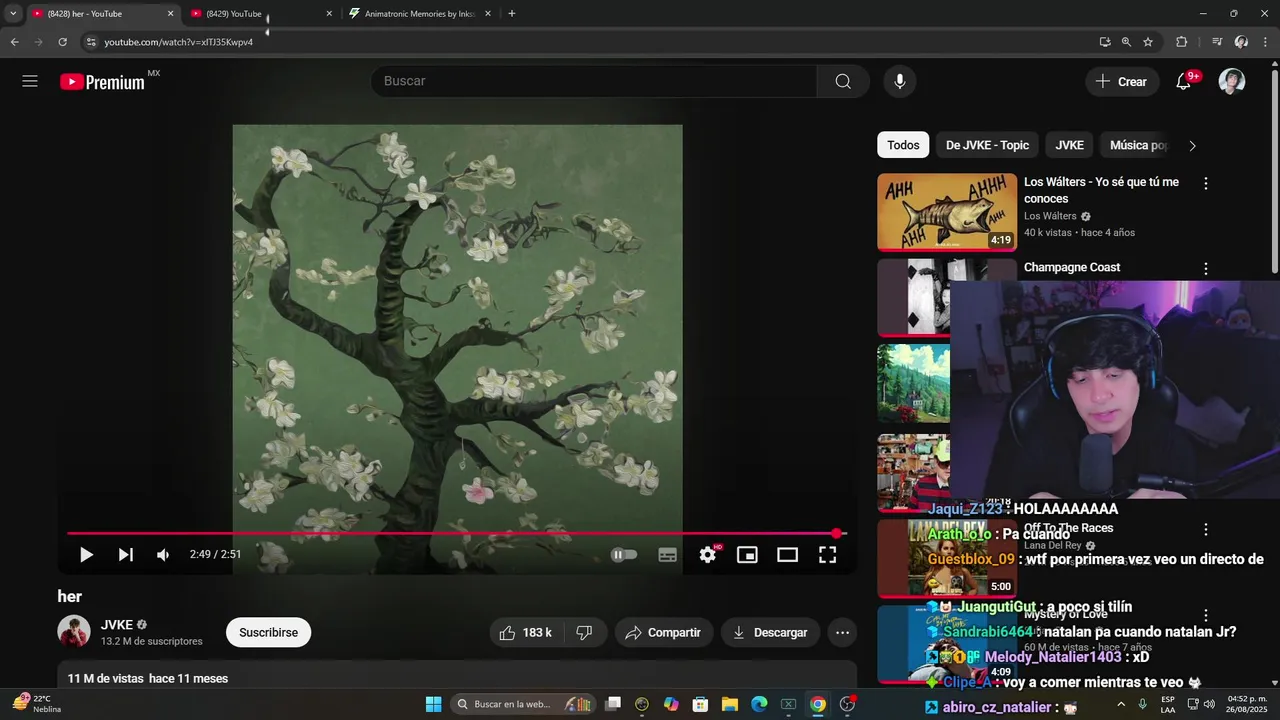Show more filter chips arrow
Screen dimensions: 1280x720
1192,145
